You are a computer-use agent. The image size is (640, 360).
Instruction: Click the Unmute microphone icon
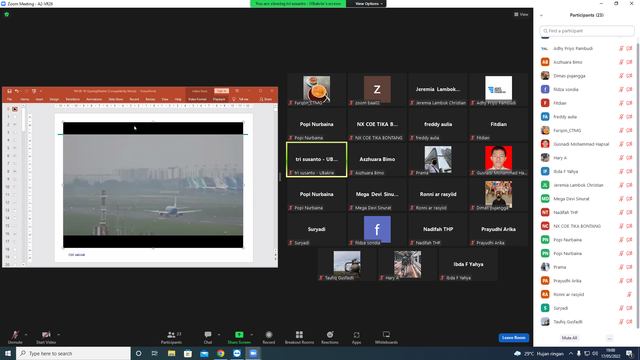coord(15,335)
